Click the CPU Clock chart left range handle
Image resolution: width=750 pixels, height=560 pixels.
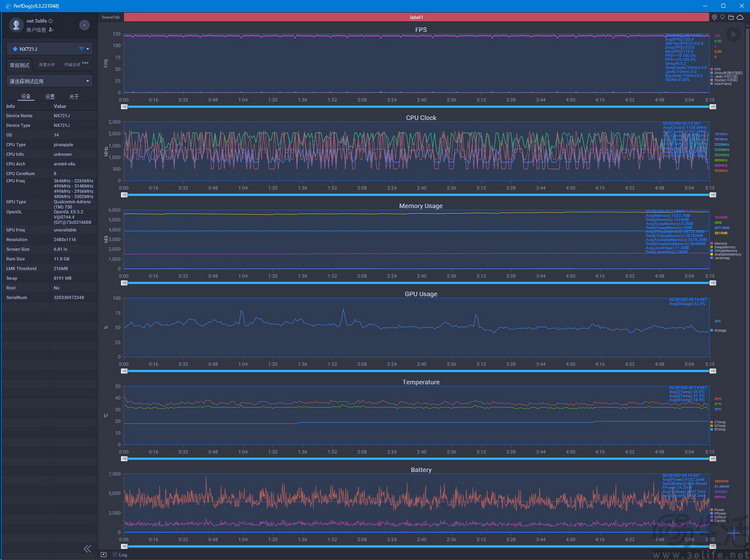[x=124, y=195]
